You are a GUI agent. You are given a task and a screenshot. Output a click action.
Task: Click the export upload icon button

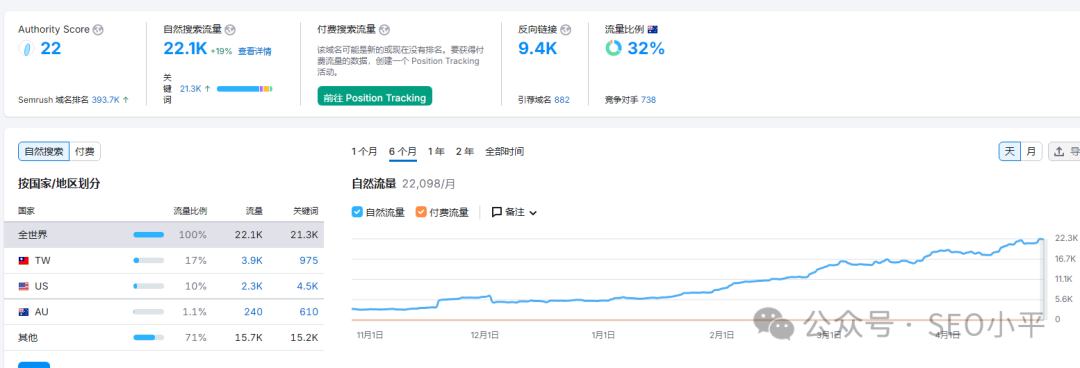(x=1064, y=152)
